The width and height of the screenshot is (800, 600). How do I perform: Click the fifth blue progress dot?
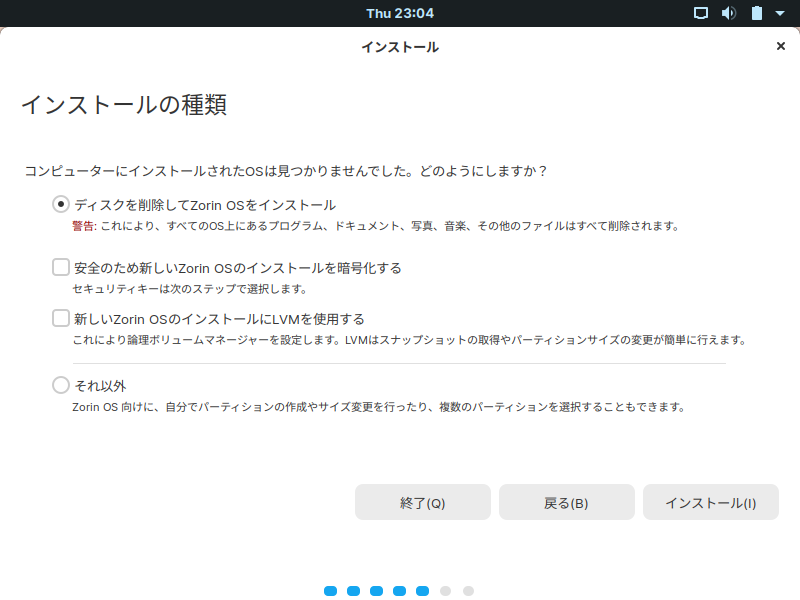pyautogui.click(x=422, y=591)
